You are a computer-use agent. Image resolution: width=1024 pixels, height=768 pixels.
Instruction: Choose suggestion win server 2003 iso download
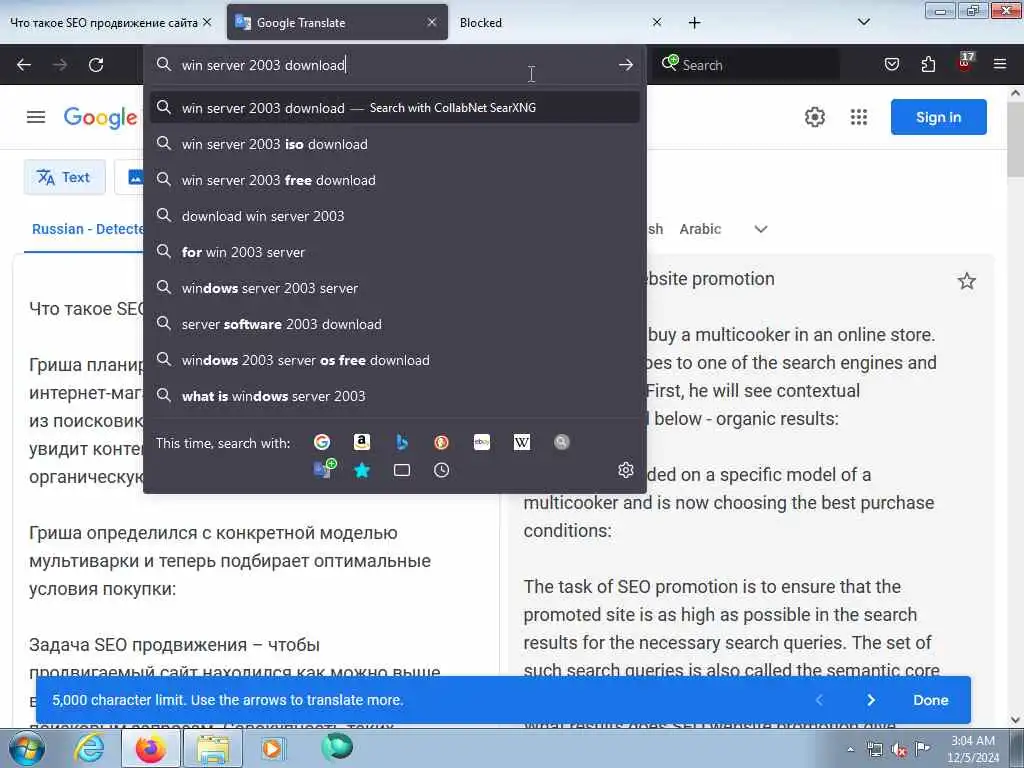(394, 144)
